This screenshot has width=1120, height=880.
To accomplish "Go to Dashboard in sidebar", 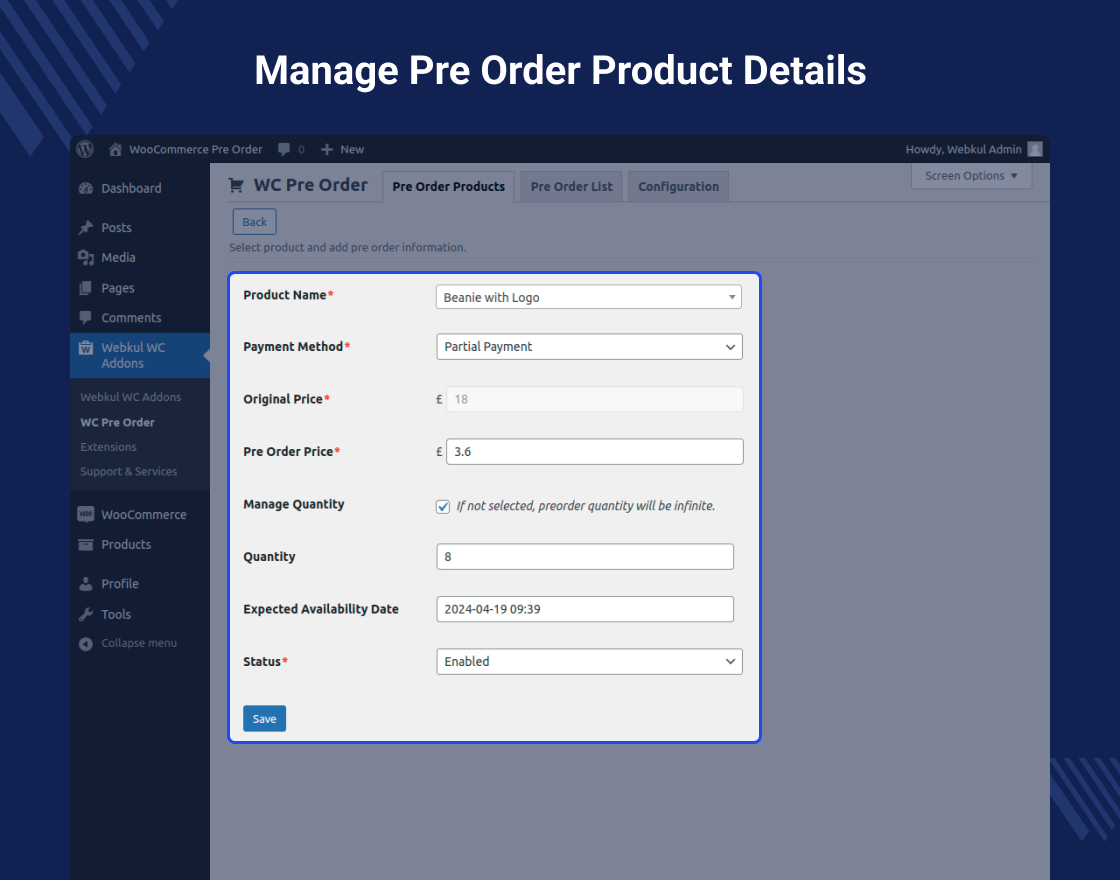I will (131, 189).
